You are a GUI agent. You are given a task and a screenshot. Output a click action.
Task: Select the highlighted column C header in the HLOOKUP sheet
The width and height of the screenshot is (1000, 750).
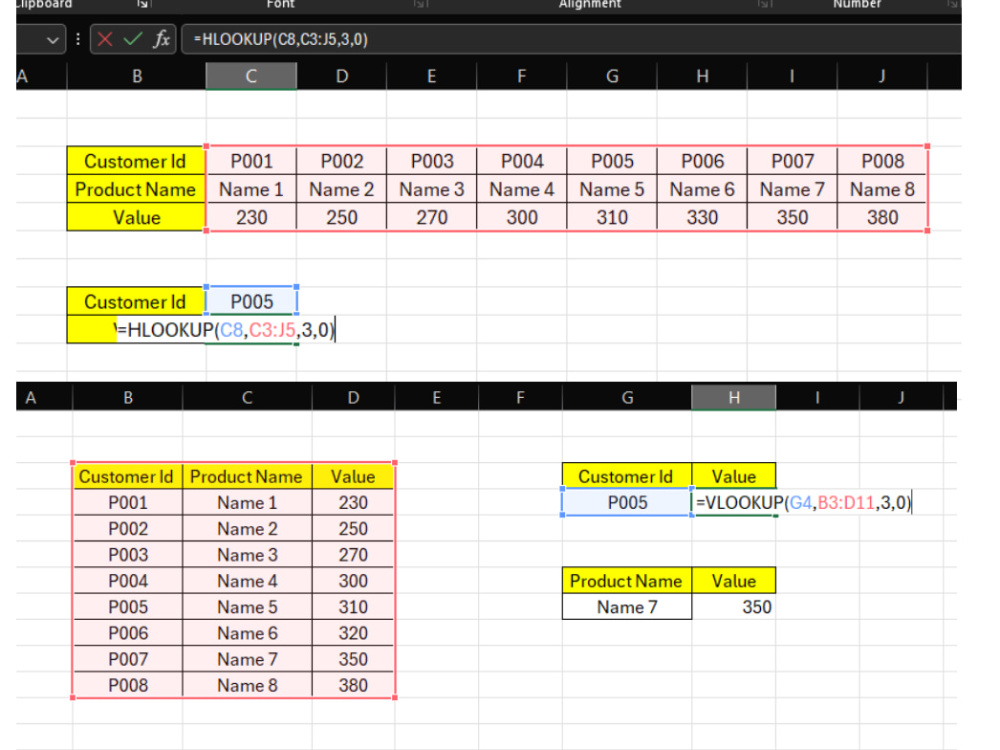[251, 77]
